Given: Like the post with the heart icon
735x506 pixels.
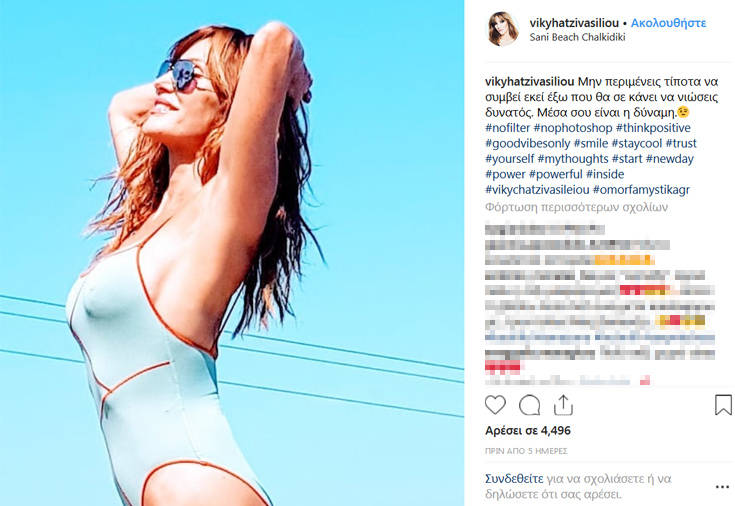Looking at the screenshot, I should [495, 405].
